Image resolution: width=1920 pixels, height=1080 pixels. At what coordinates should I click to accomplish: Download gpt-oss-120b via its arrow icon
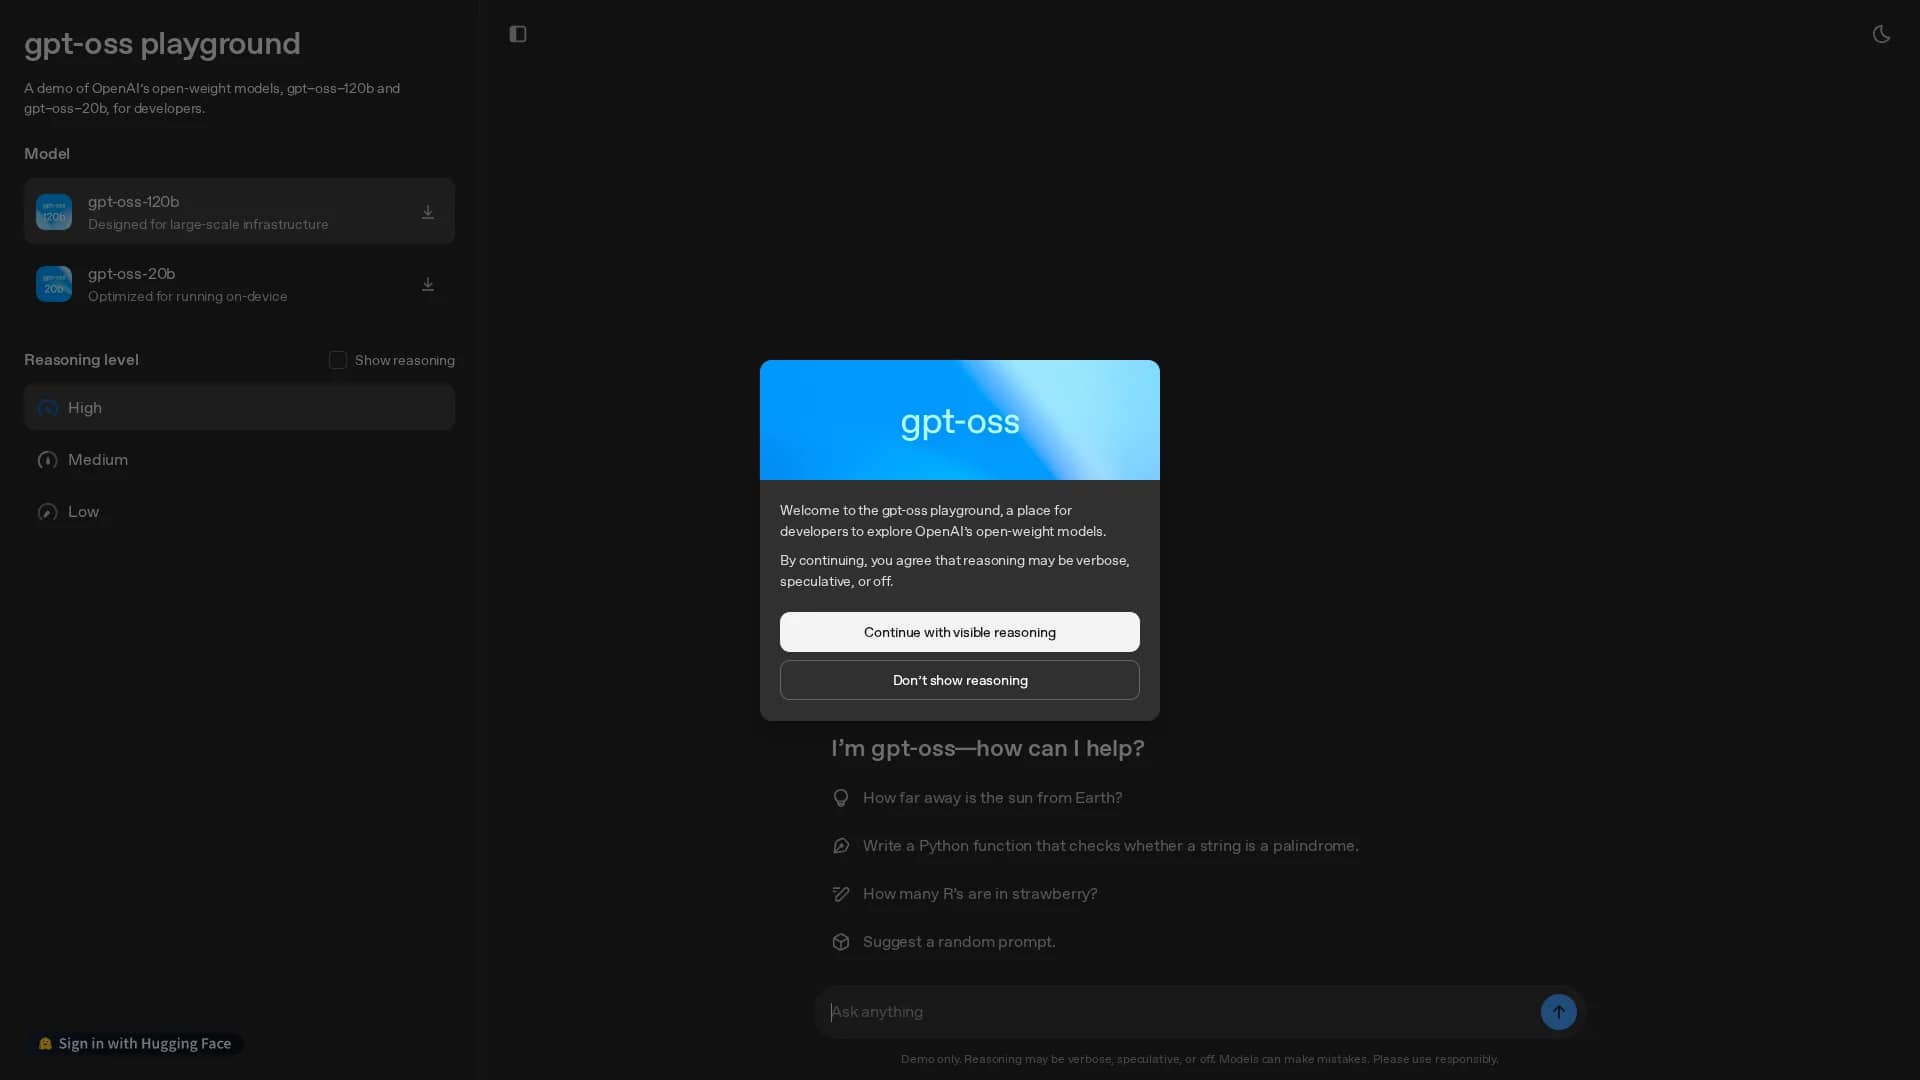pos(428,212)
